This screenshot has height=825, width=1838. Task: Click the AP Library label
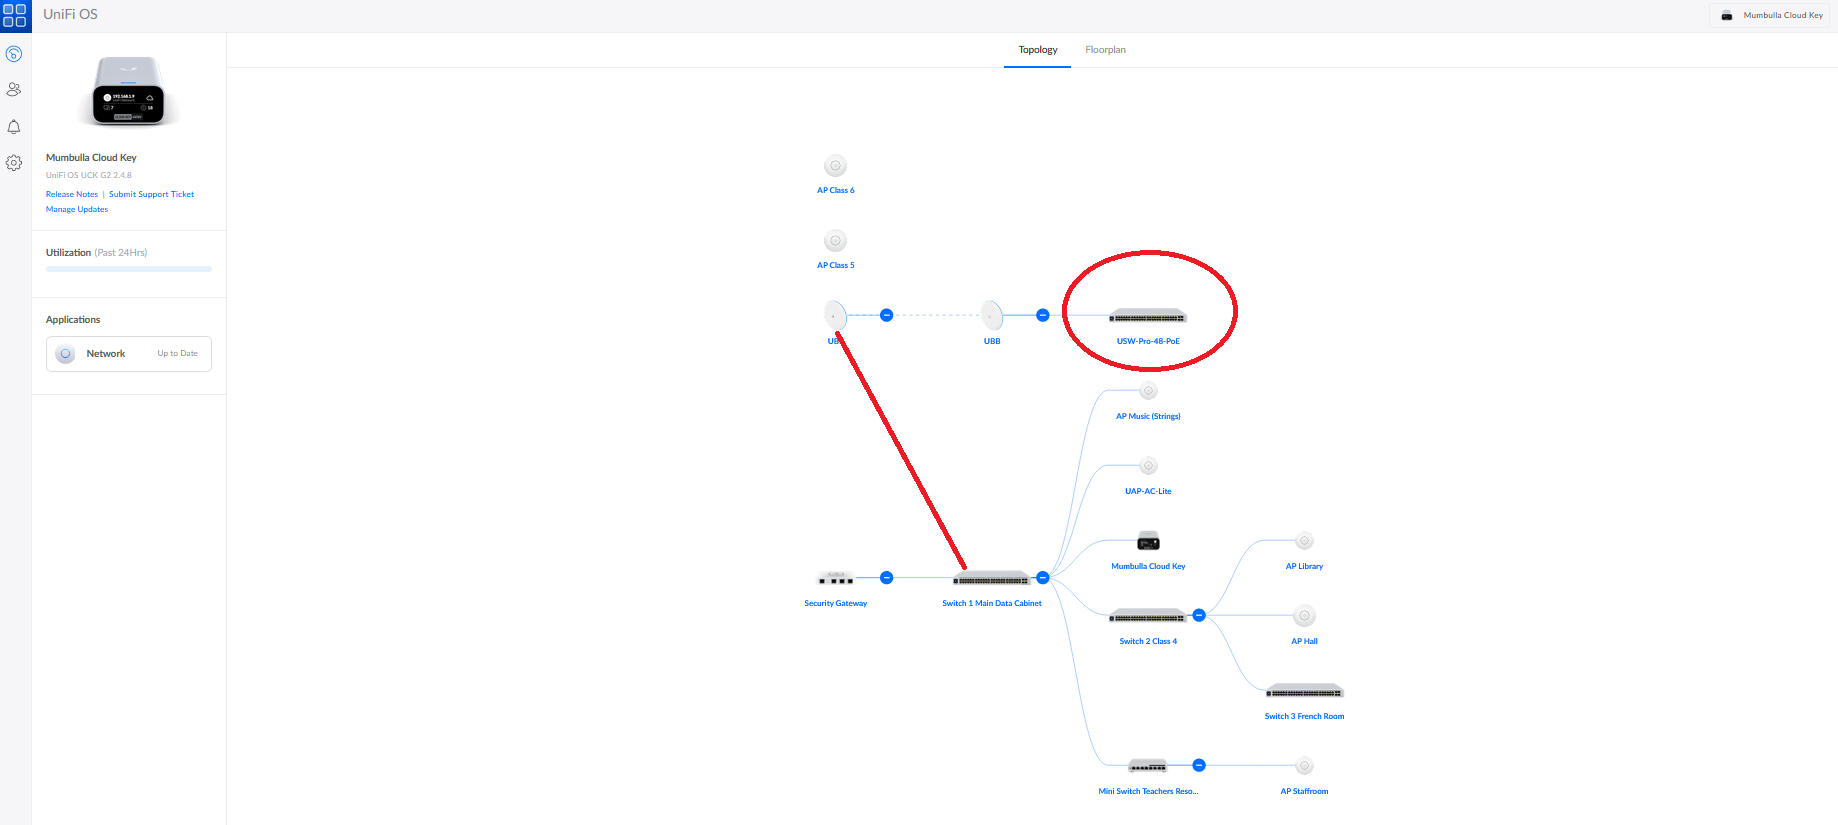(x=1304, y=566)
